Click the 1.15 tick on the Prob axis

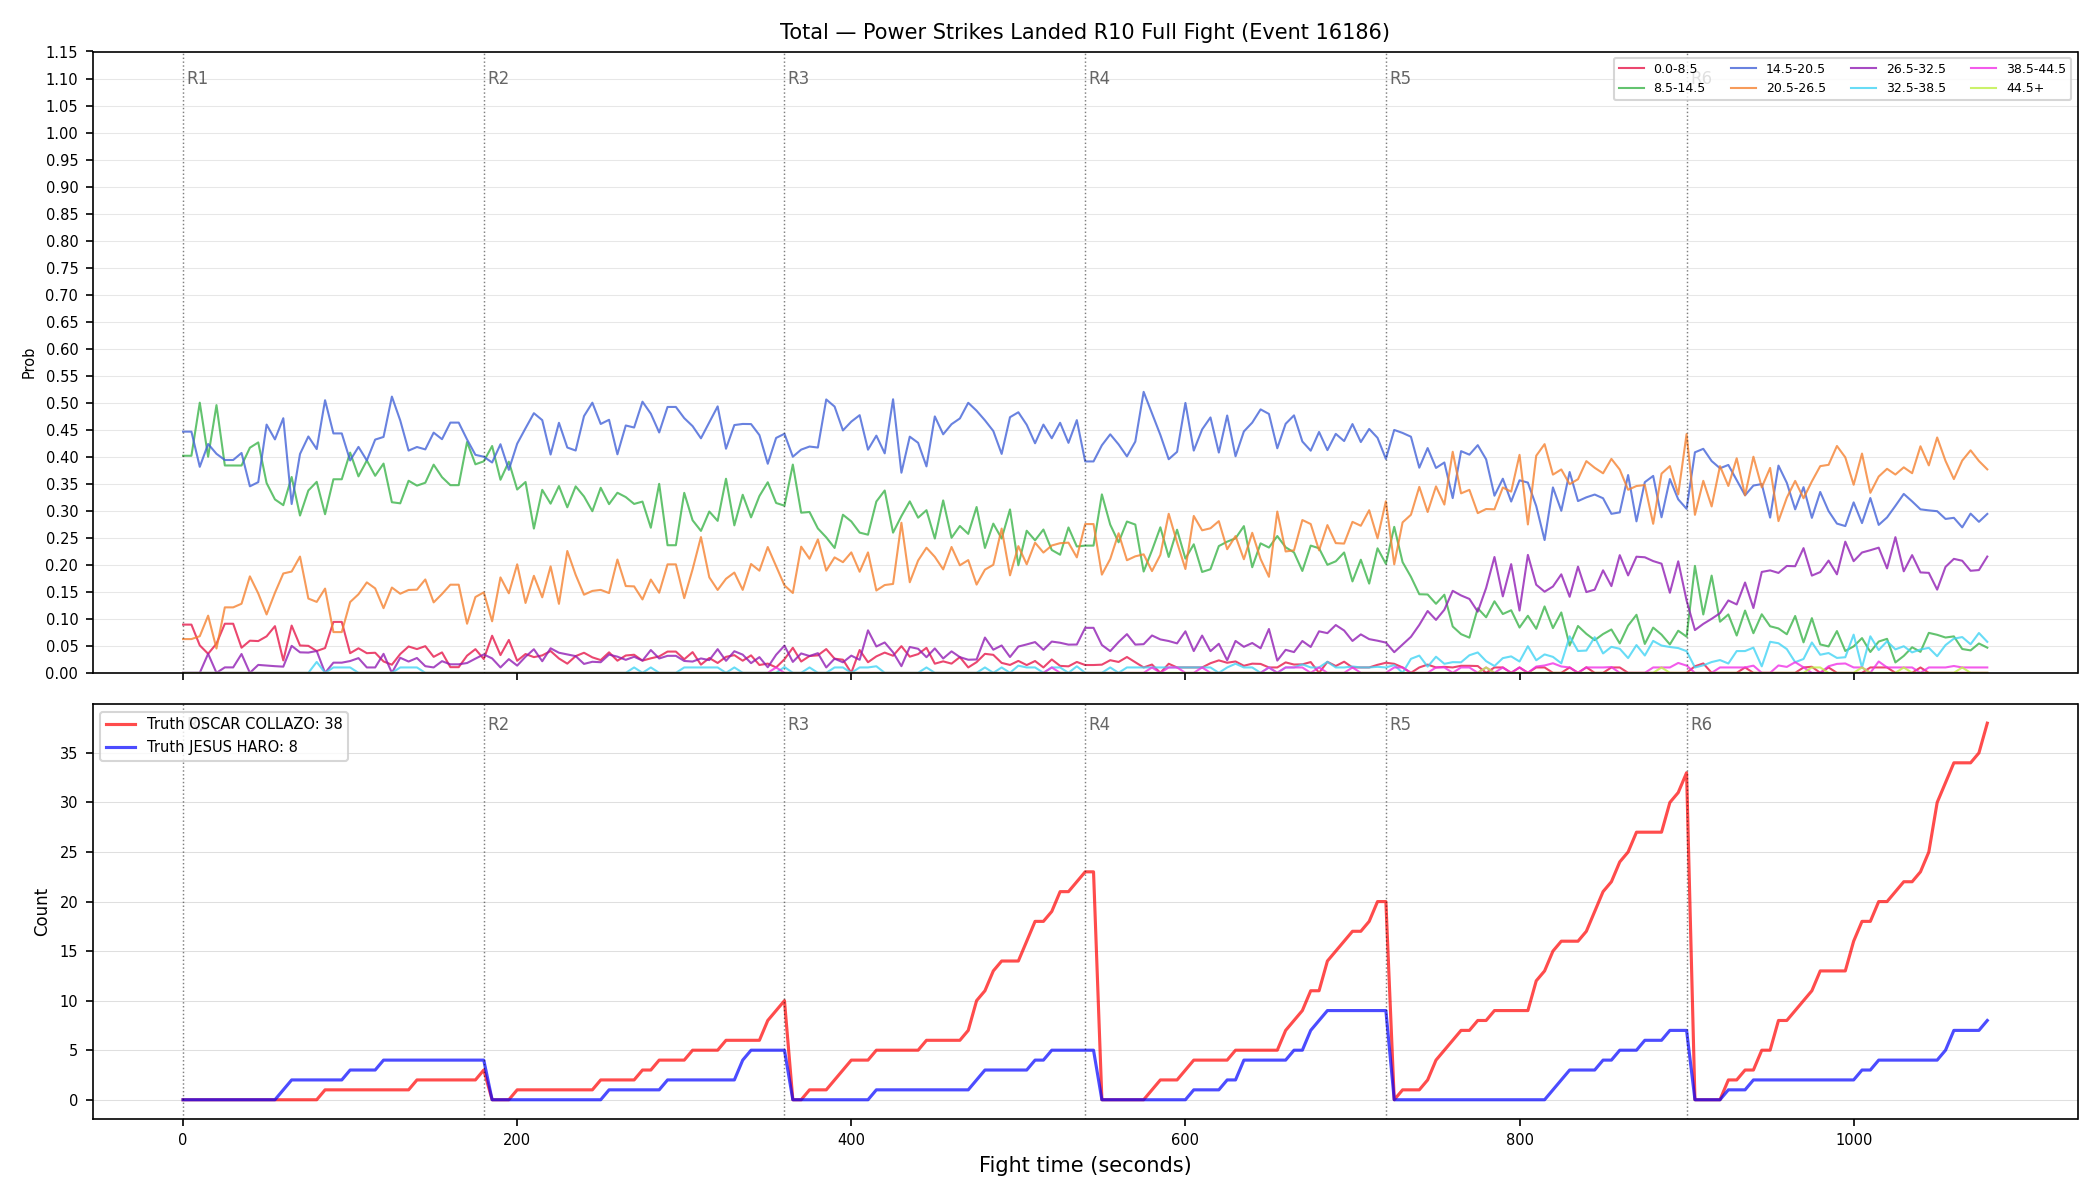(x=62, y=52)
